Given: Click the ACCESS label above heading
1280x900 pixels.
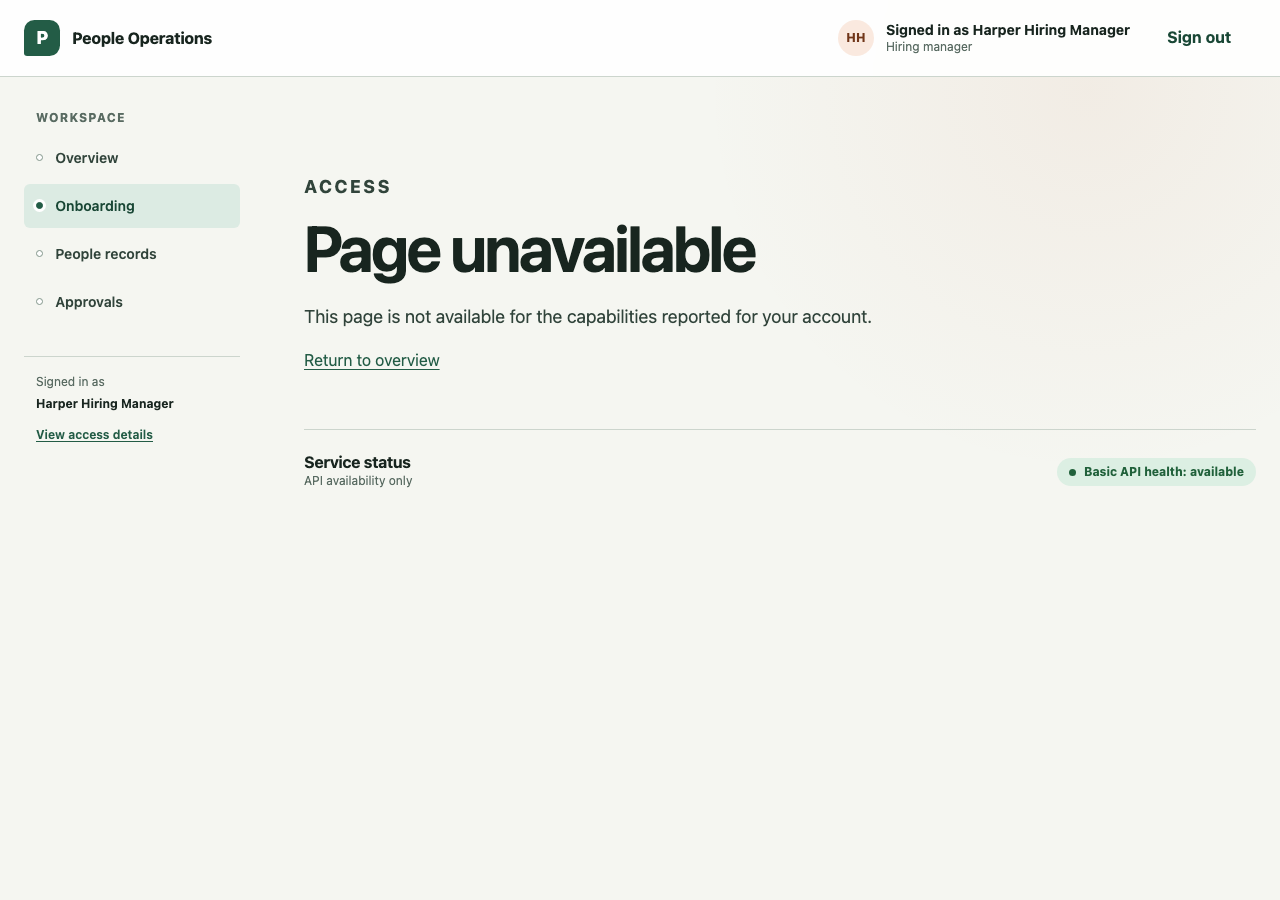Looking at the screenshot, I should [348, 187].
